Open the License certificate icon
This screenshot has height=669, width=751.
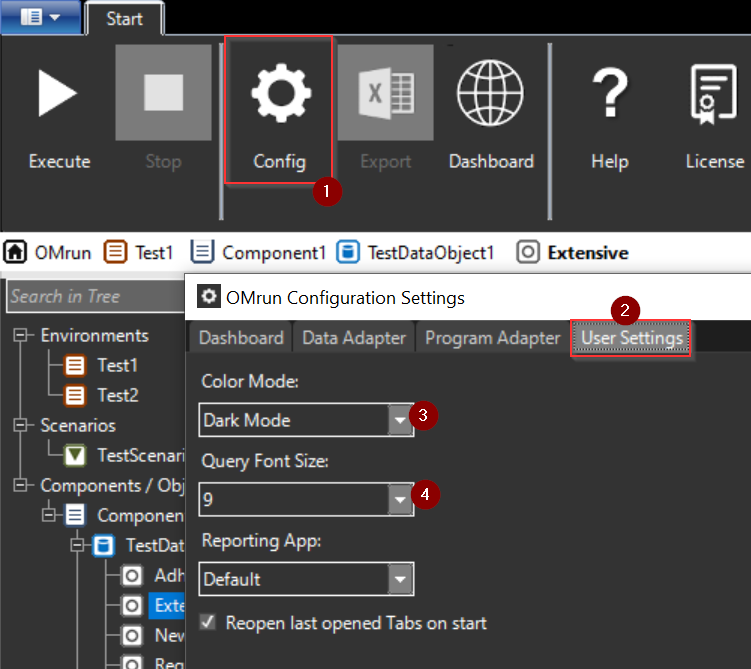tap(713, 94)
